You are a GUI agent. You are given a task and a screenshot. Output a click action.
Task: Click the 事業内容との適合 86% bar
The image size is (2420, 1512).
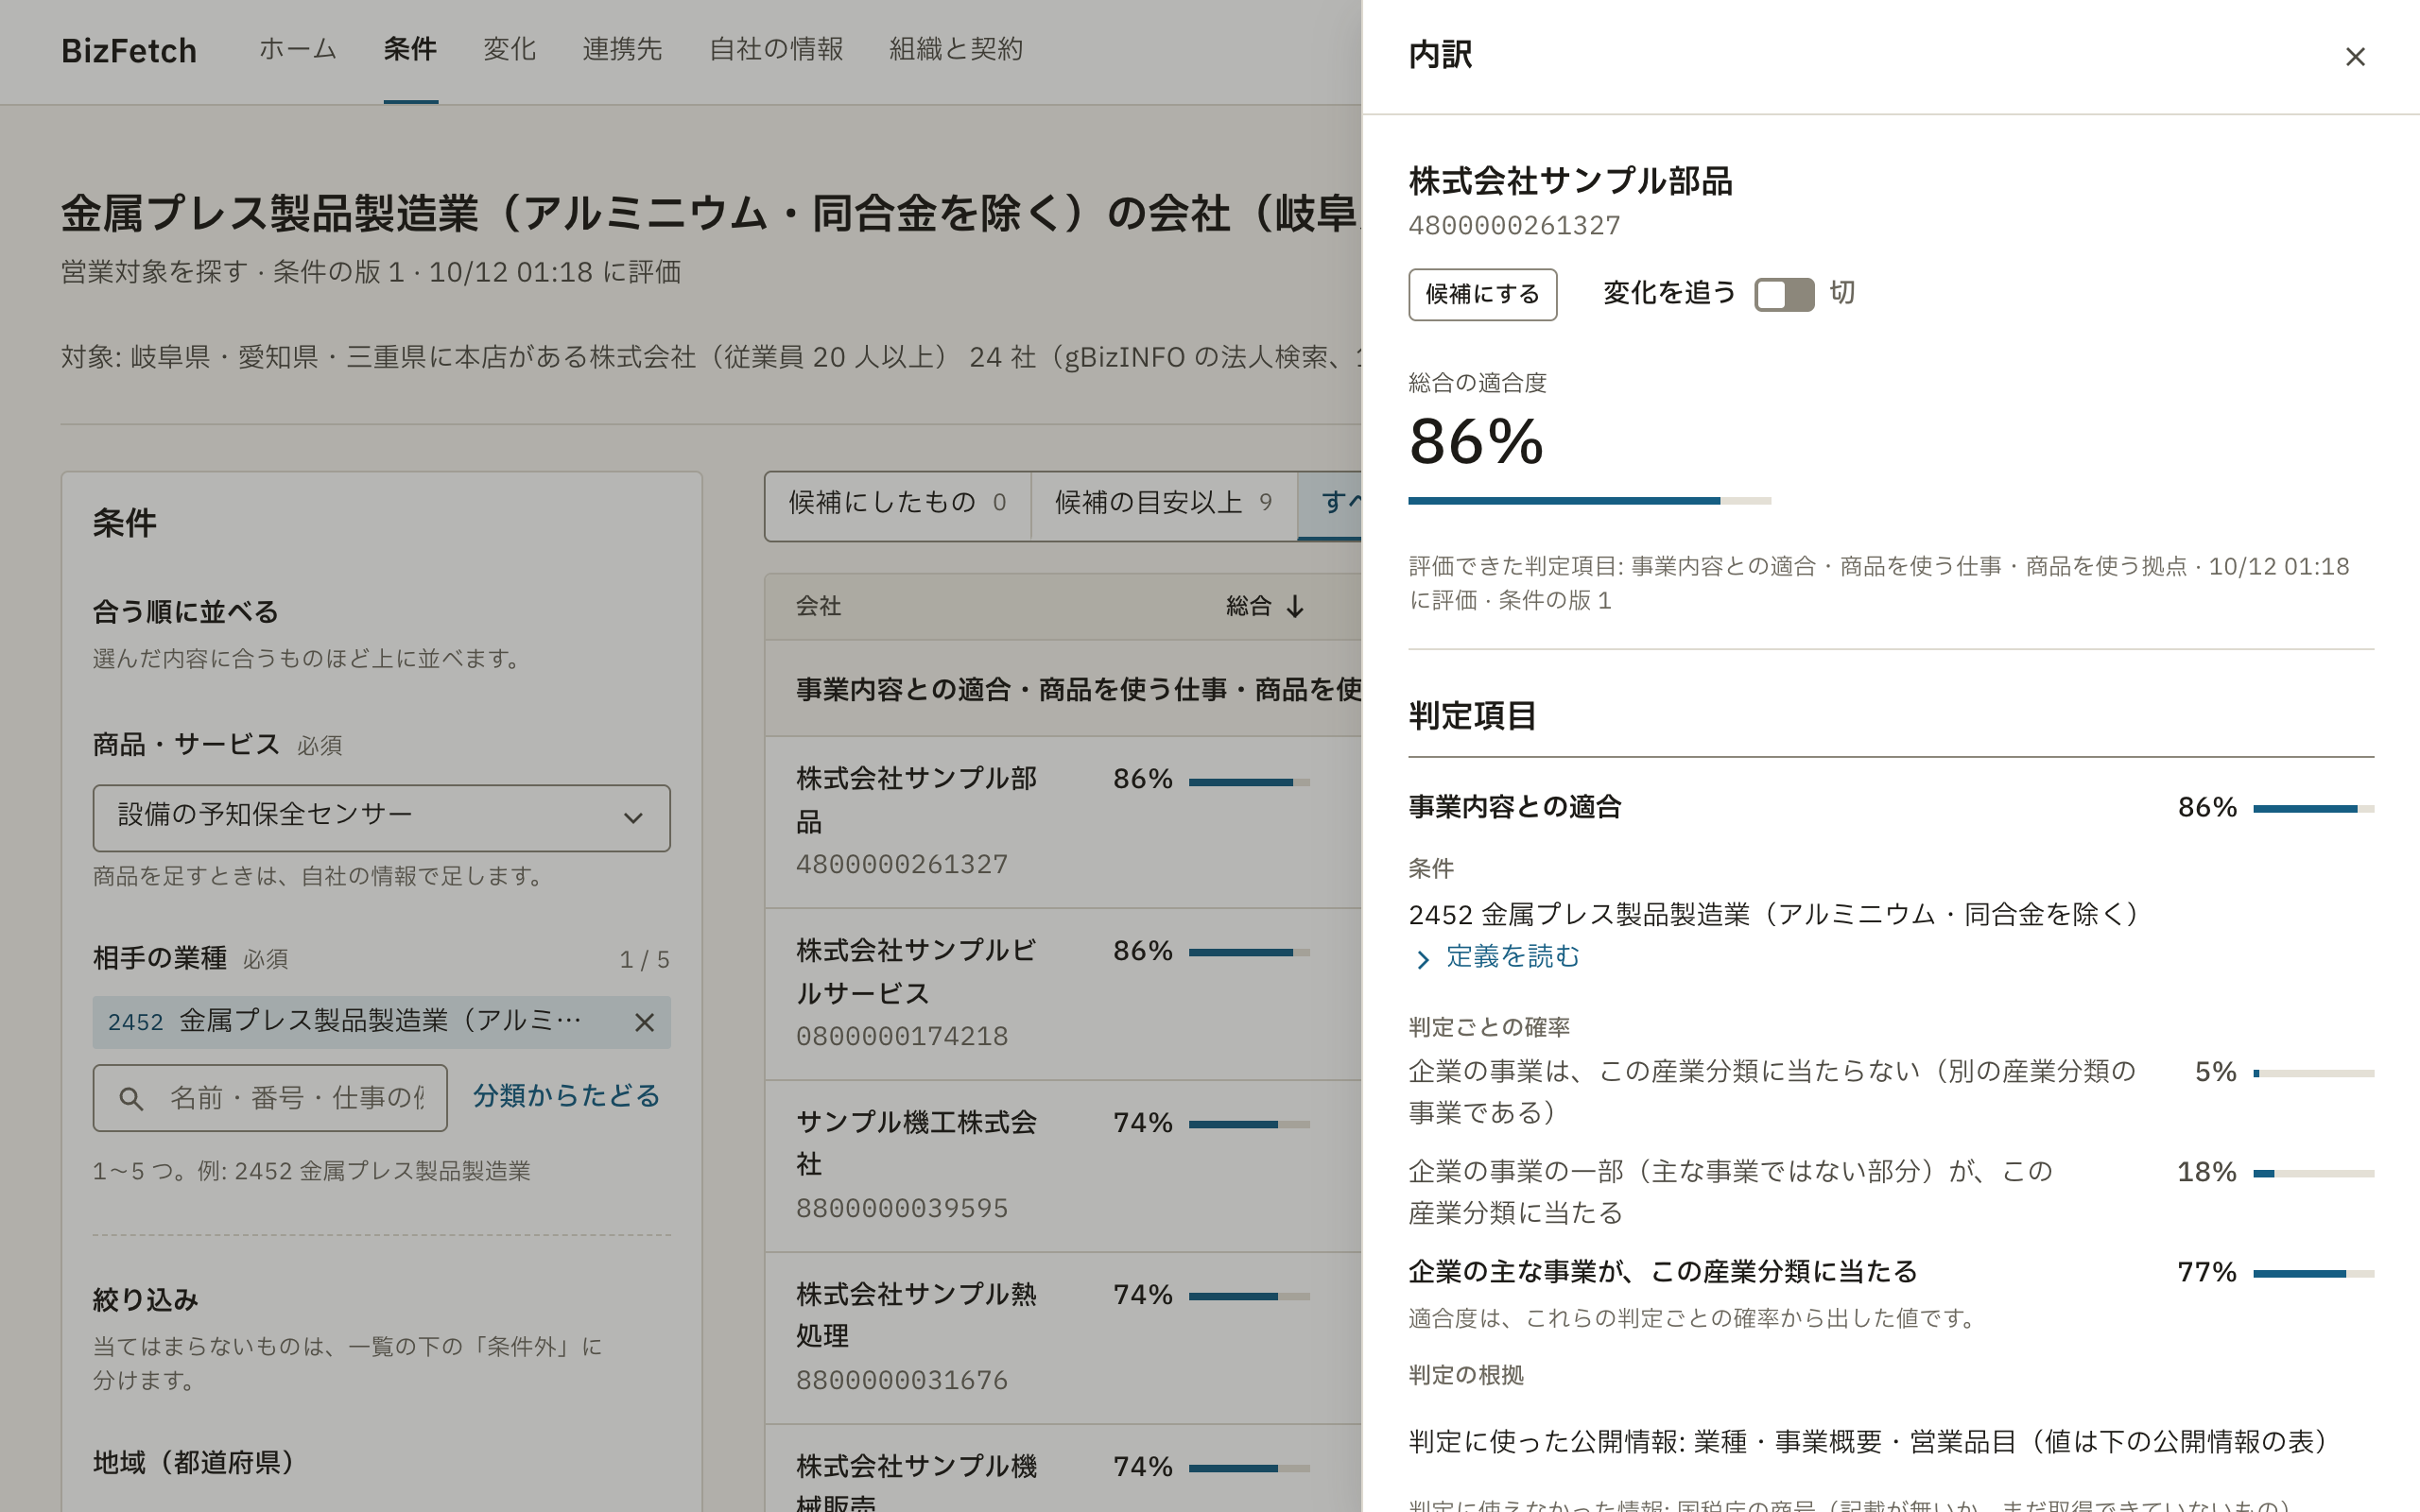2313,808
